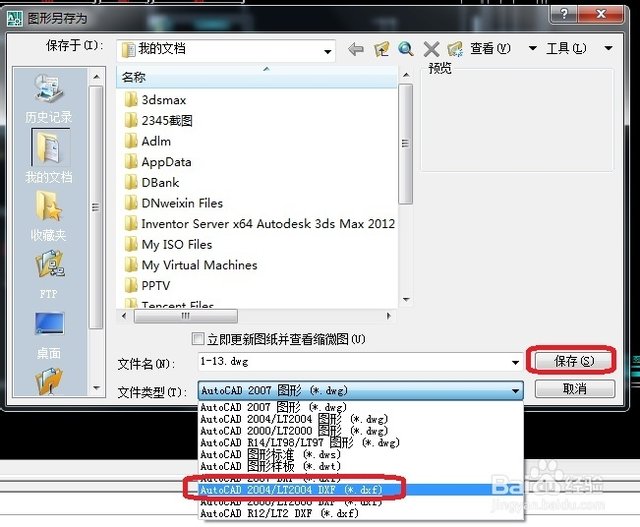Open the AppData folder
The image size is (640, 527).
(158, 162)
